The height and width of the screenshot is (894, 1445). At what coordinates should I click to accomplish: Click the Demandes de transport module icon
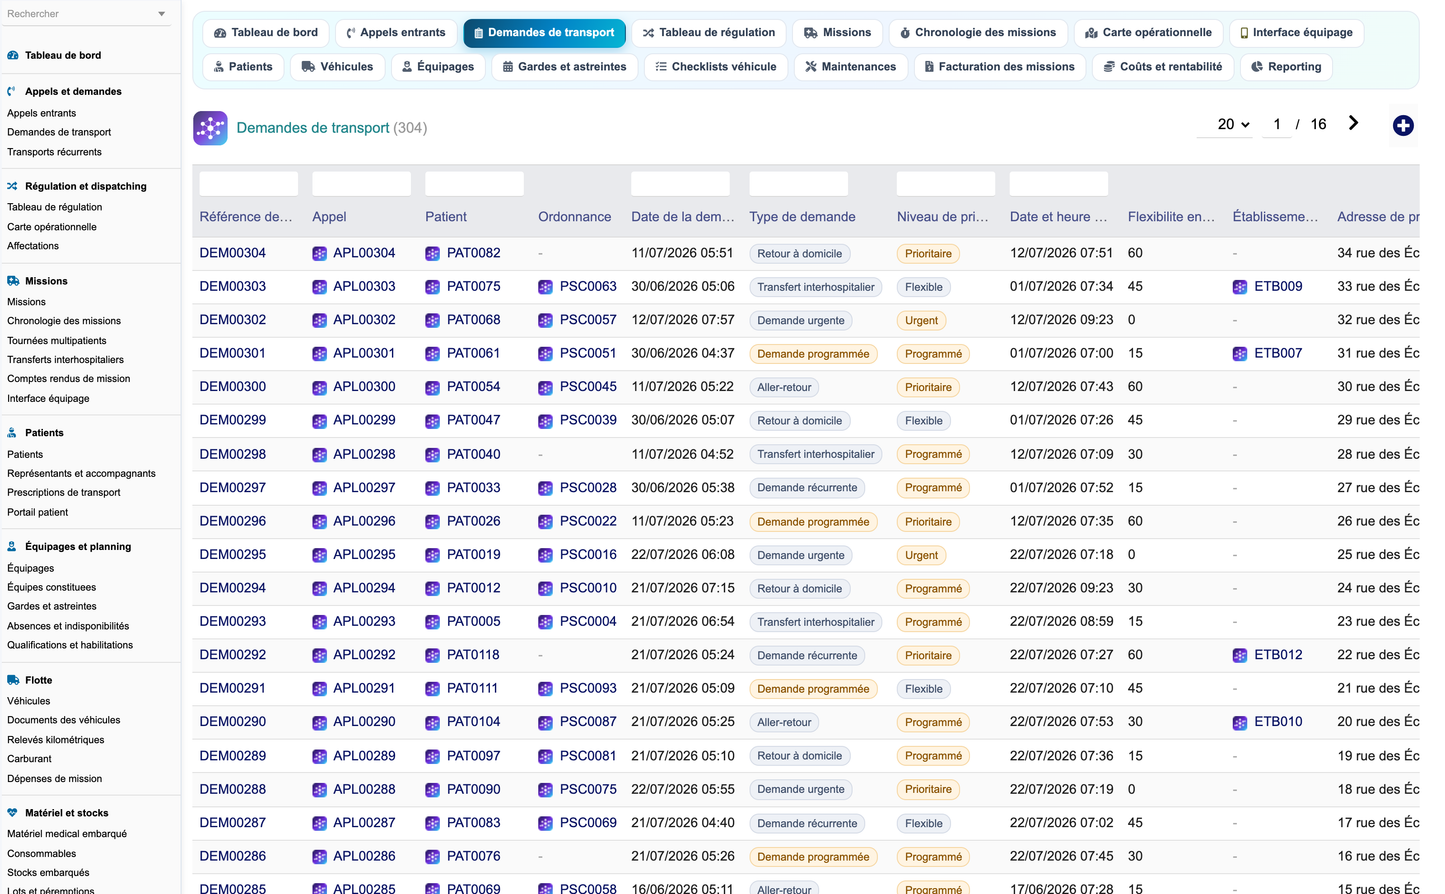[x=210, y=128]
